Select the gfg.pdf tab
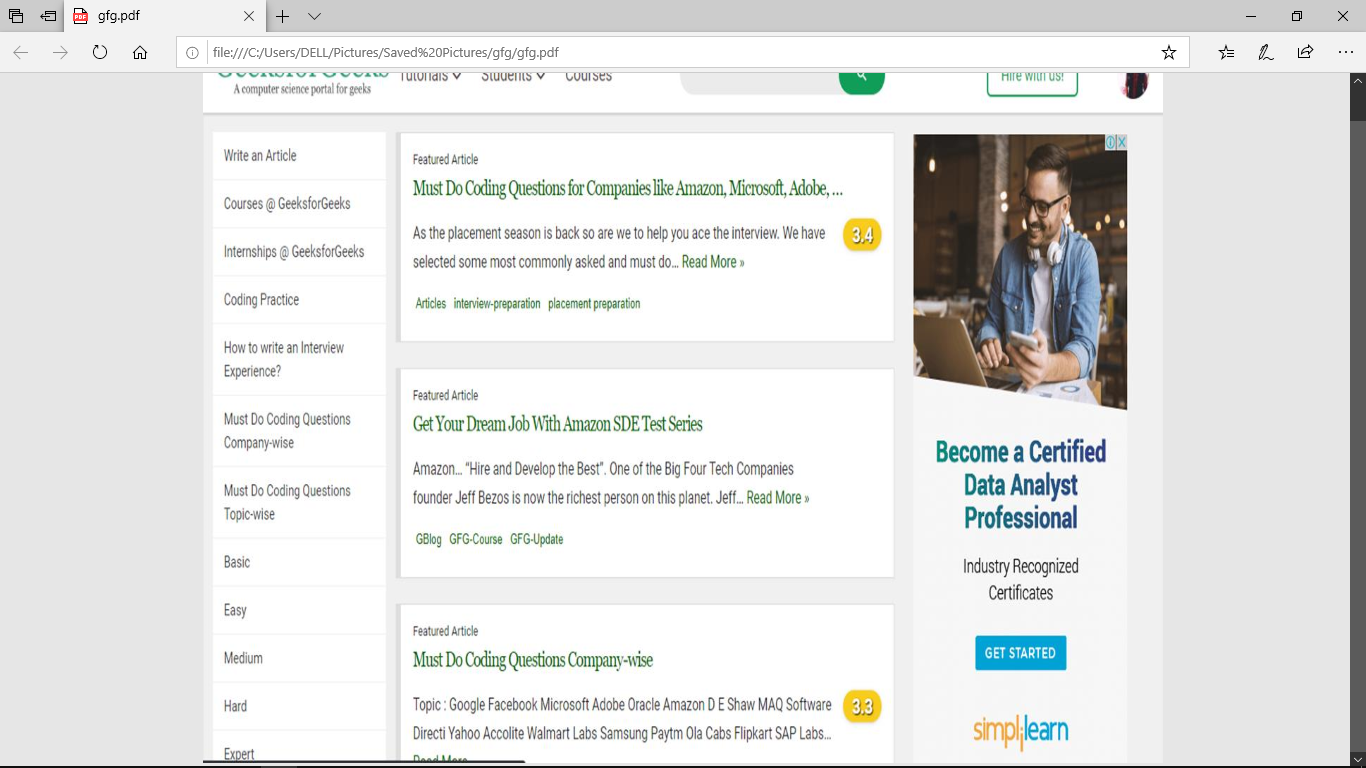1366x768 pixels. [165, 16]
